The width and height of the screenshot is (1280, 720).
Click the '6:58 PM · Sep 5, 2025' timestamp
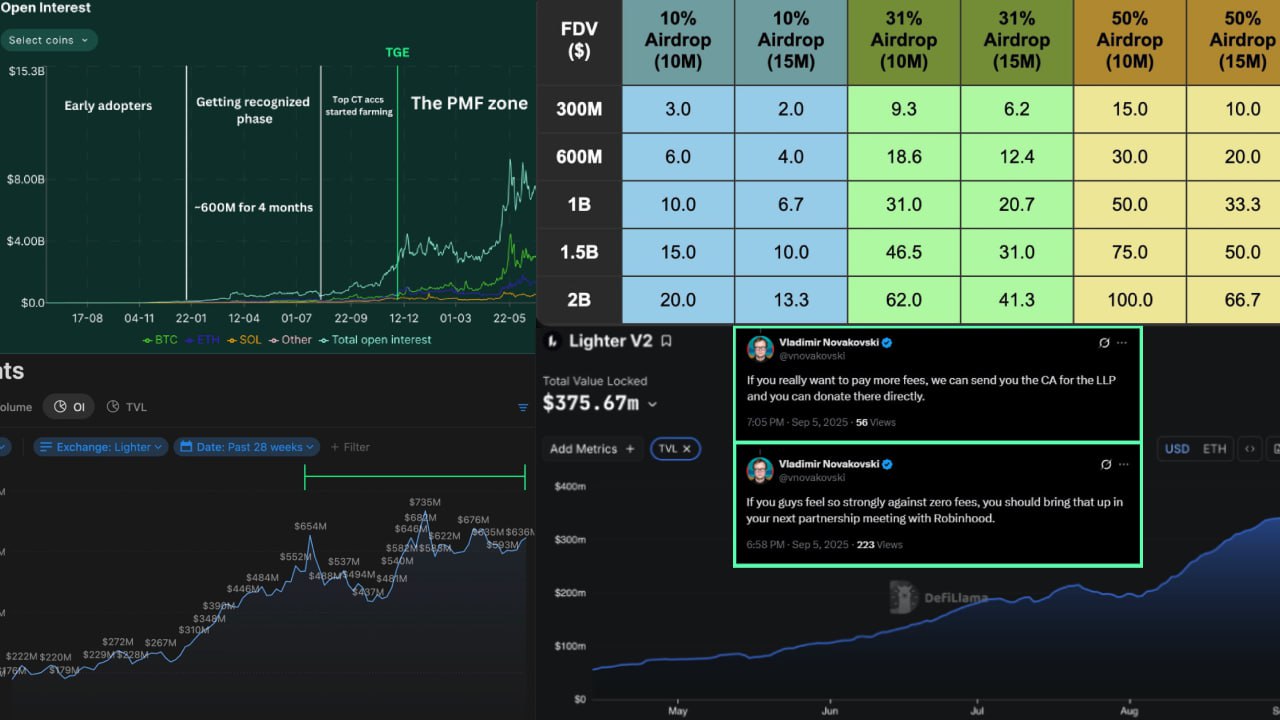click(x=798, y=544)
